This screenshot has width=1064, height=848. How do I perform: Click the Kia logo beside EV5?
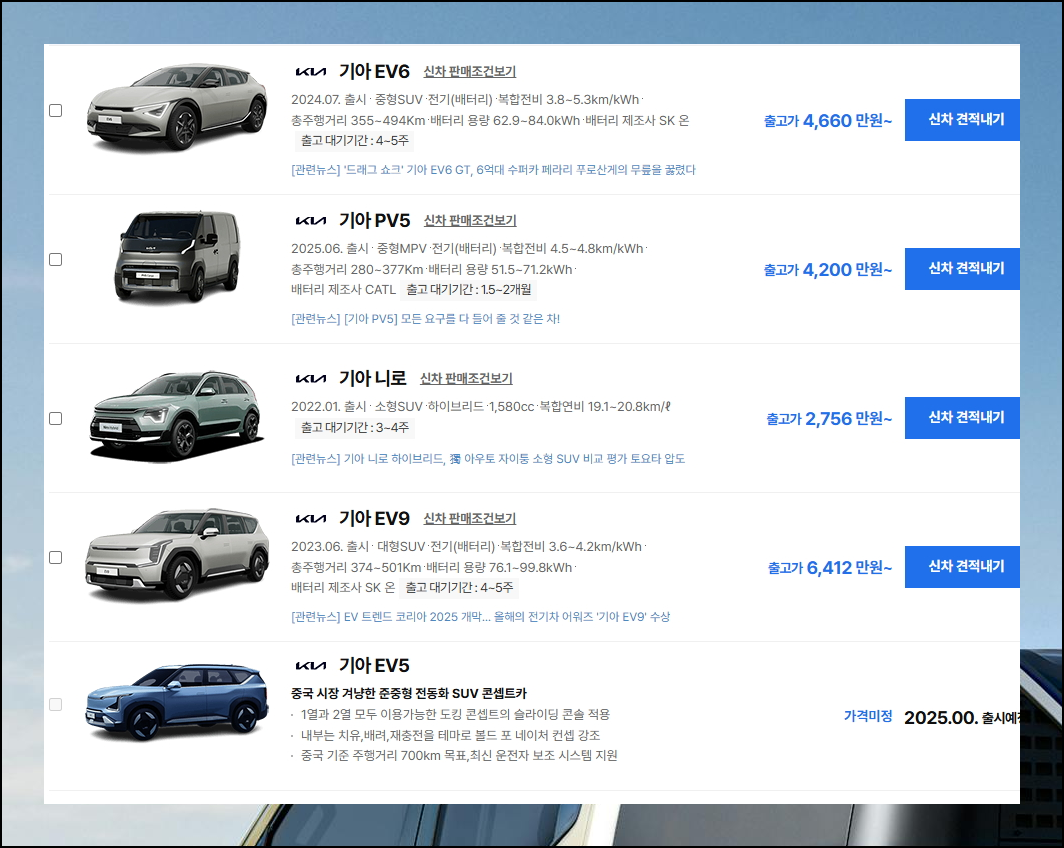coord(311,666)
